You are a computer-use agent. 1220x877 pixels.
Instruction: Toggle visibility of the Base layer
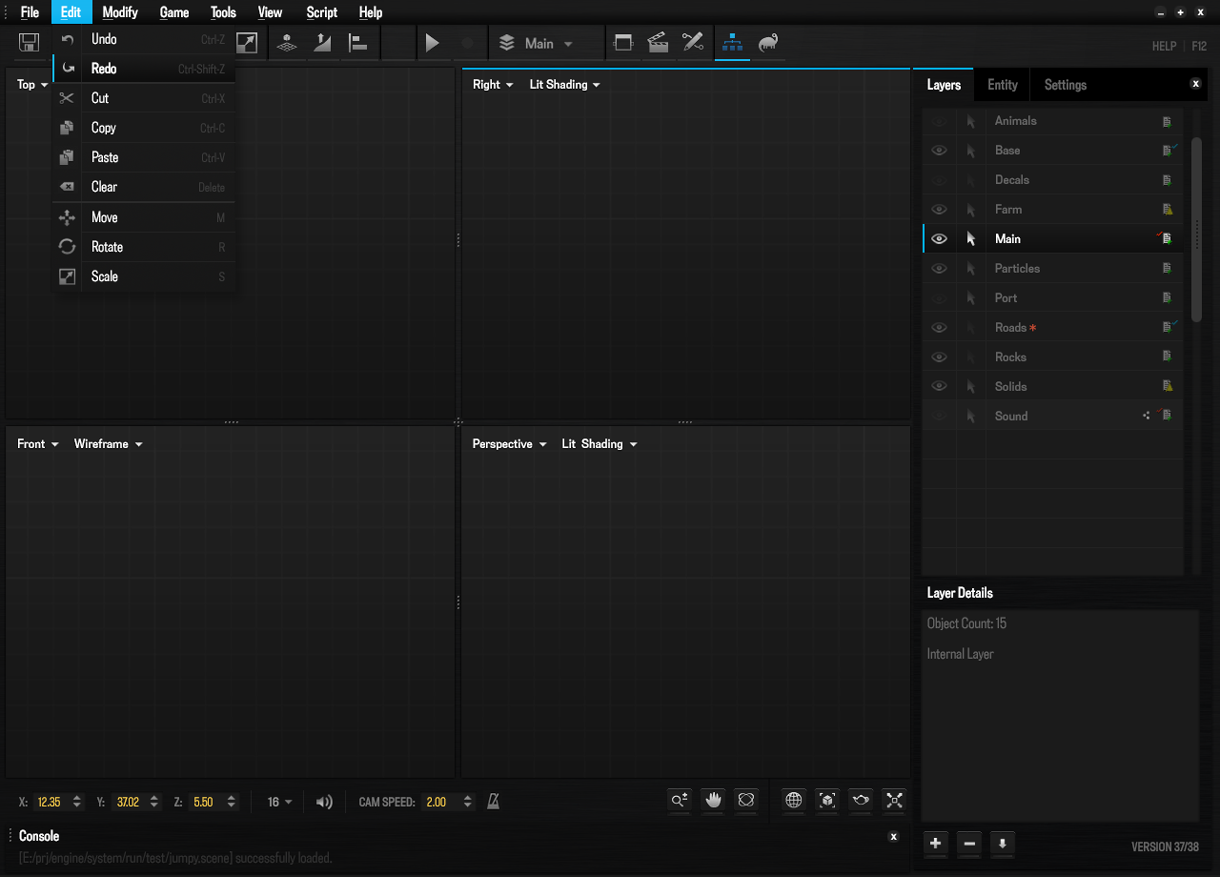click(x=939, y=151)
